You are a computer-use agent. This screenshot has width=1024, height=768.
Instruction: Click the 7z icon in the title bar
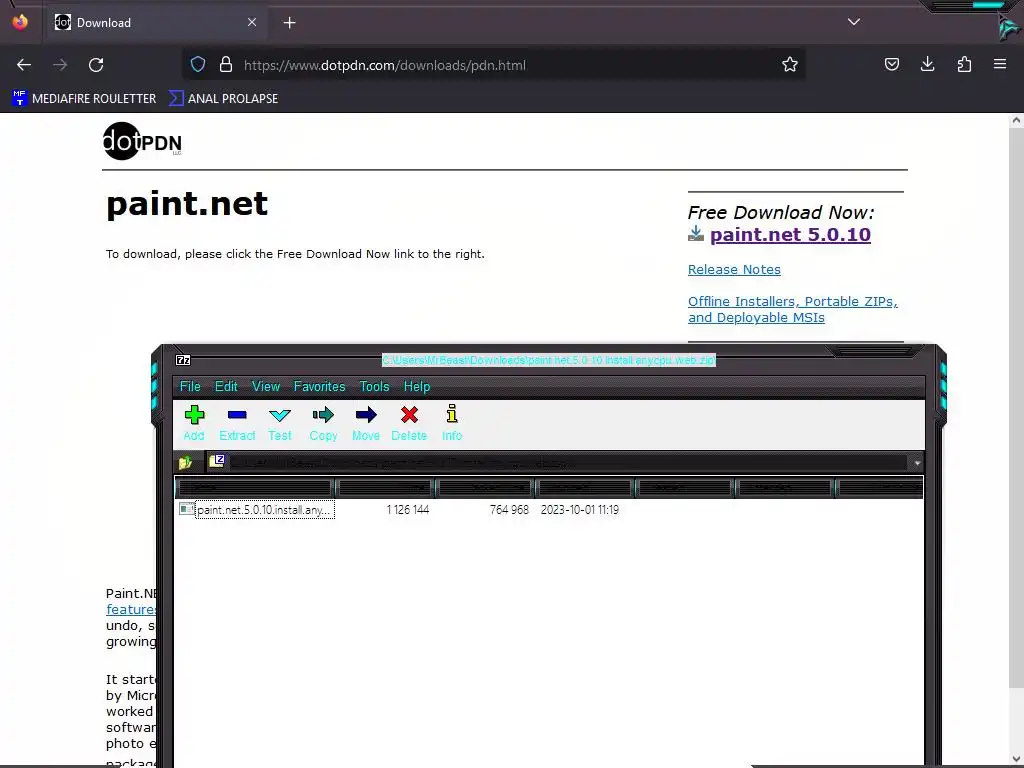[184, 360]
